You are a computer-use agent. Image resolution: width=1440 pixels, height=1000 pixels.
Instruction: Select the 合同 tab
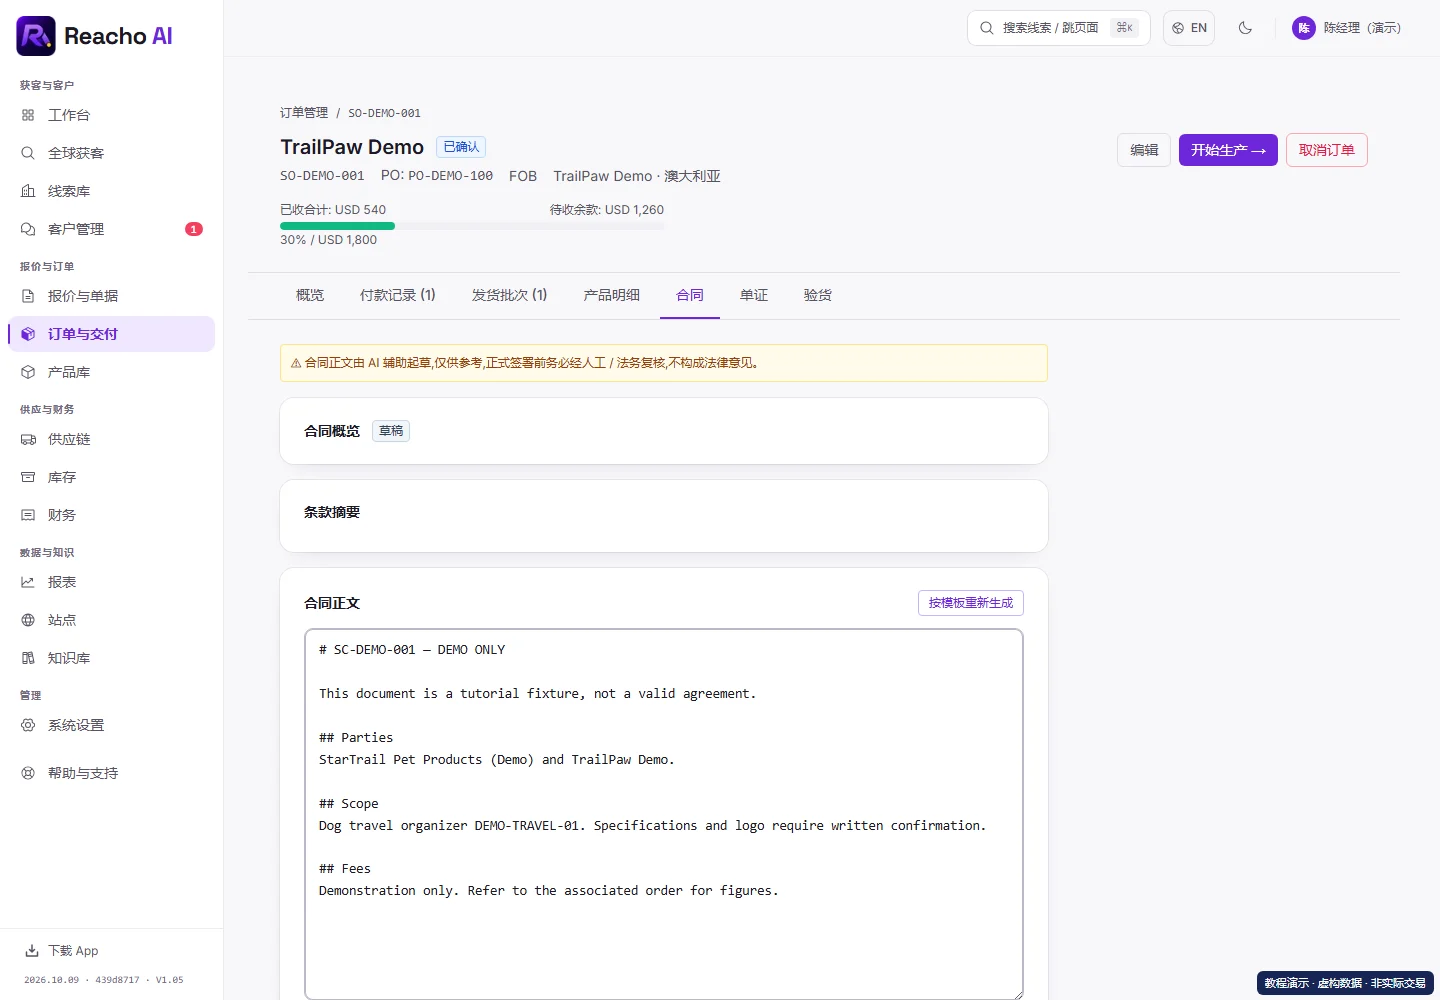tap(690, 295)
